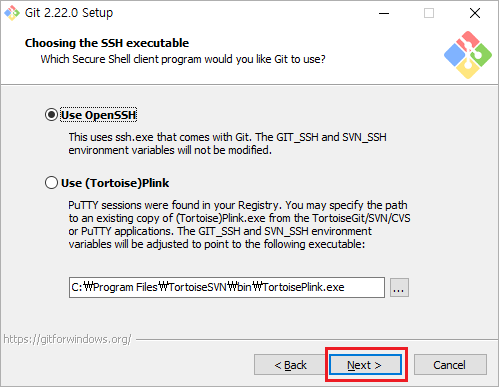The width and height of the screenshot is (499, 388).
Task: Cancel the Git setup
Action: 450,365
